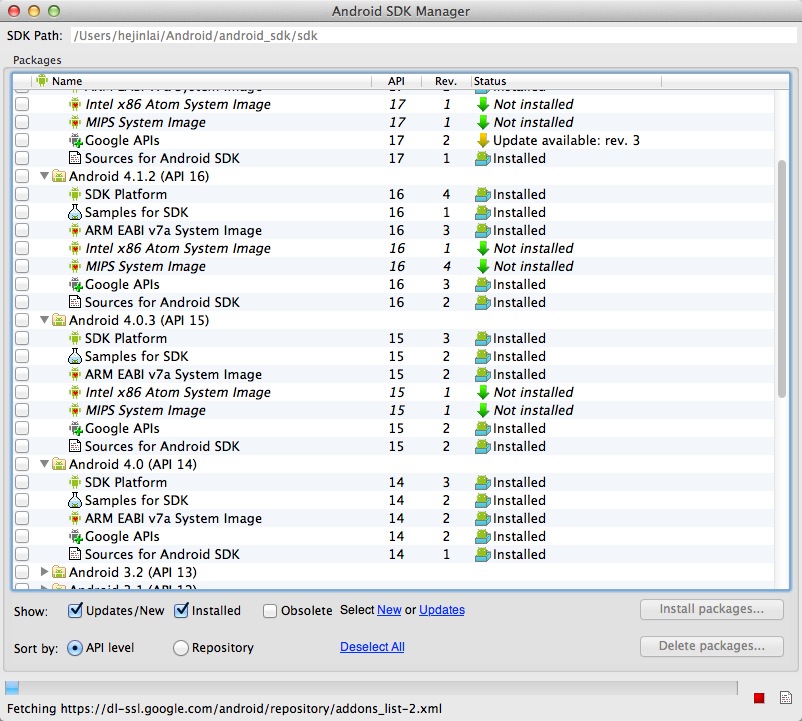Click the Google APIs icon for API 14
This screenshot has width=802, height=721.
(x=76, y=536)
